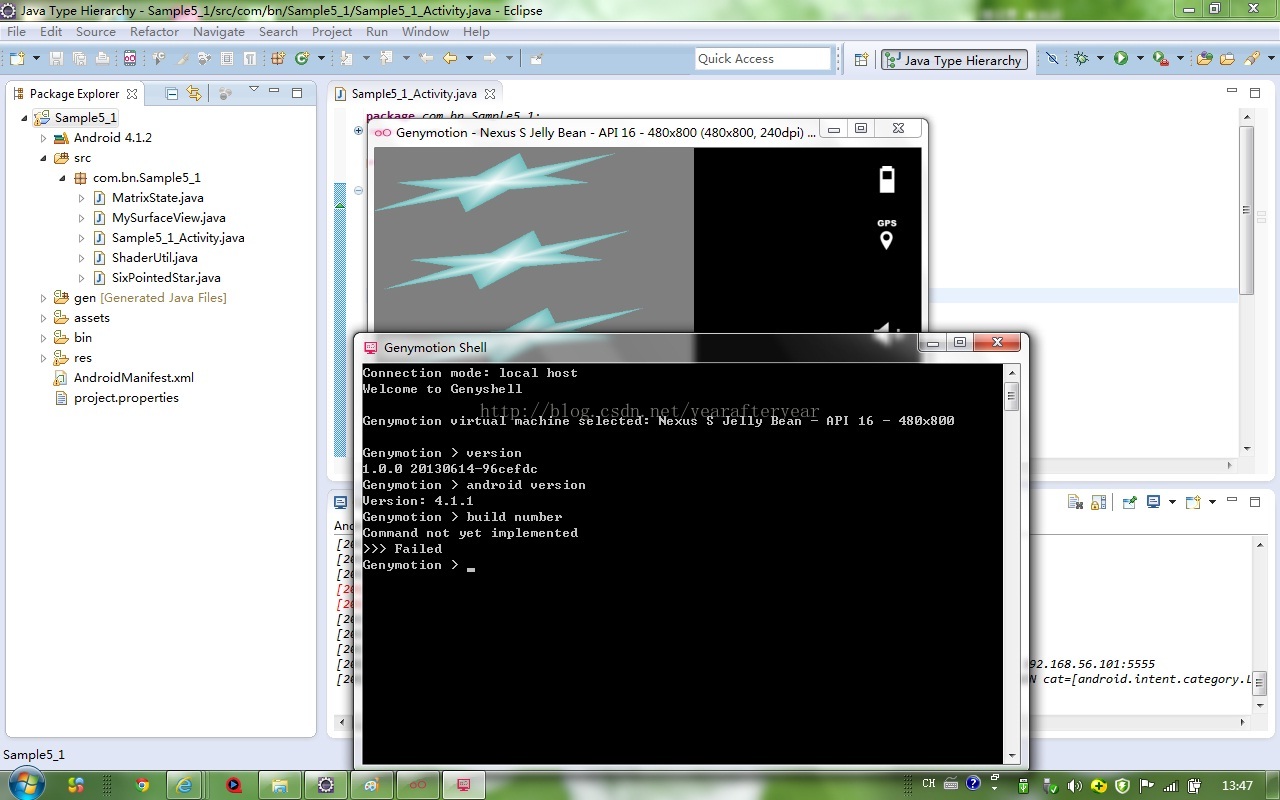Viewport: 1280px width, 800px height.
Task: Click the Genymotion battery icon
Action: [886, 179]
